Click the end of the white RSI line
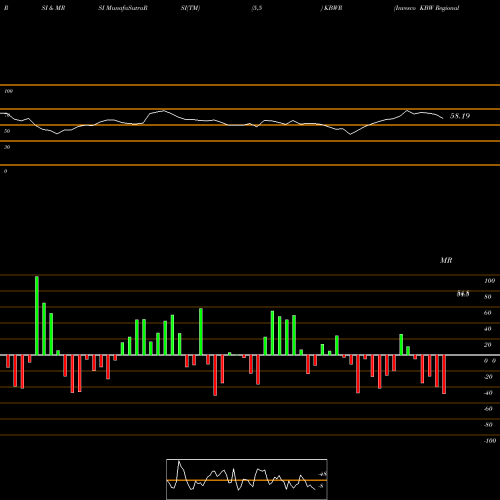This screenshot has height=500, width=500. pyautogui.click(x=443, y=118)
